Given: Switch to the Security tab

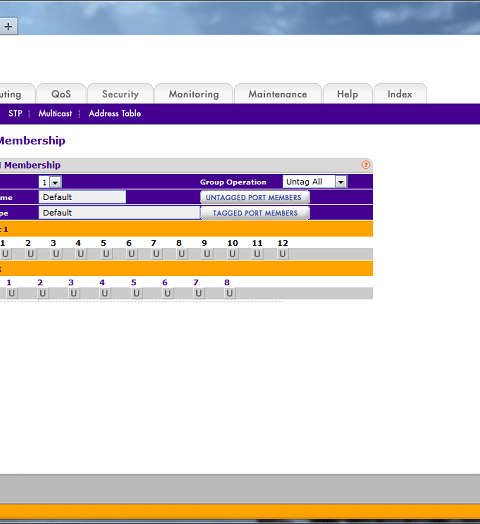Looking at the screenshot, I should point(120,94).
